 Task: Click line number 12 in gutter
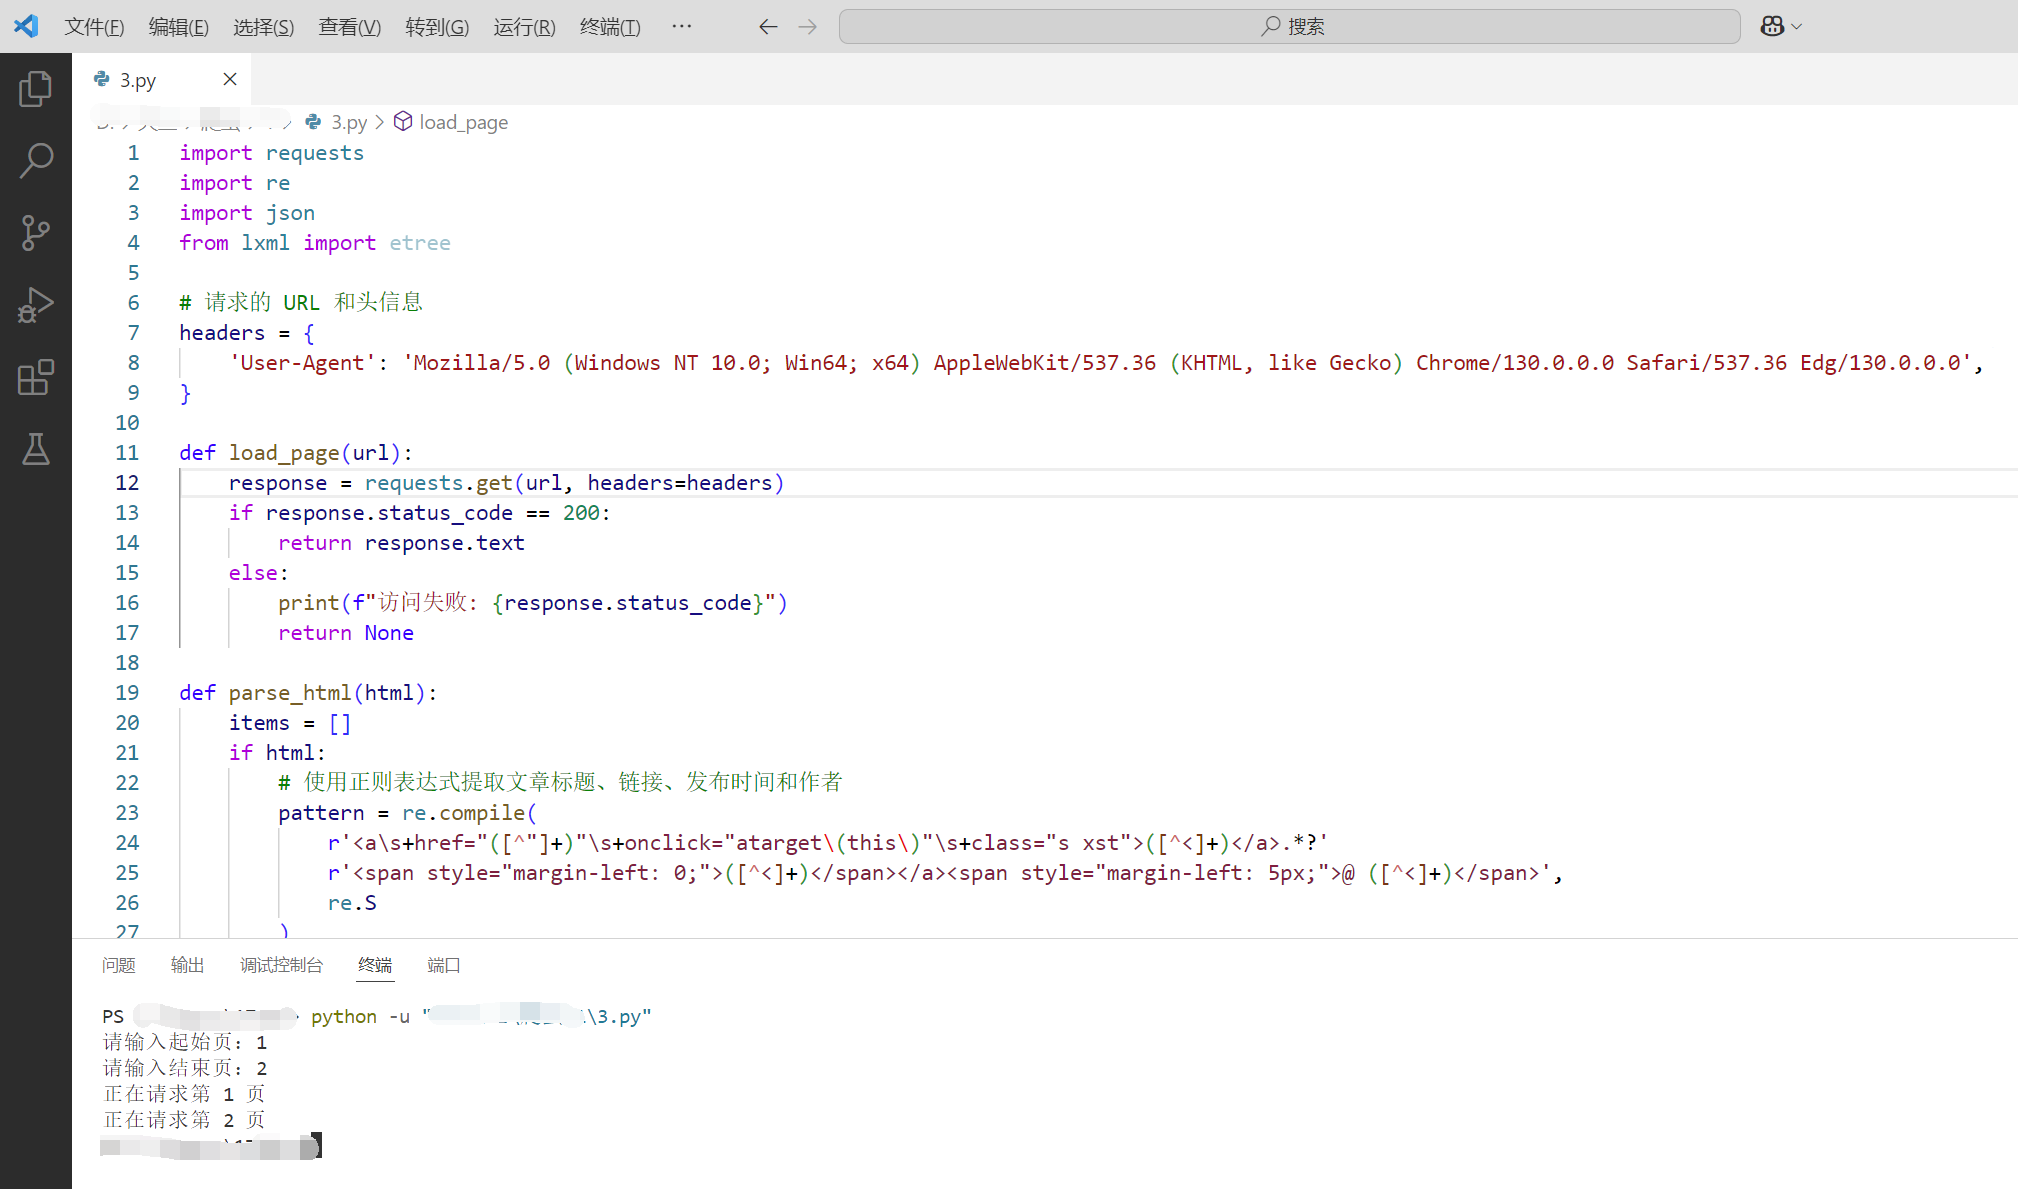tap(127, 483)
